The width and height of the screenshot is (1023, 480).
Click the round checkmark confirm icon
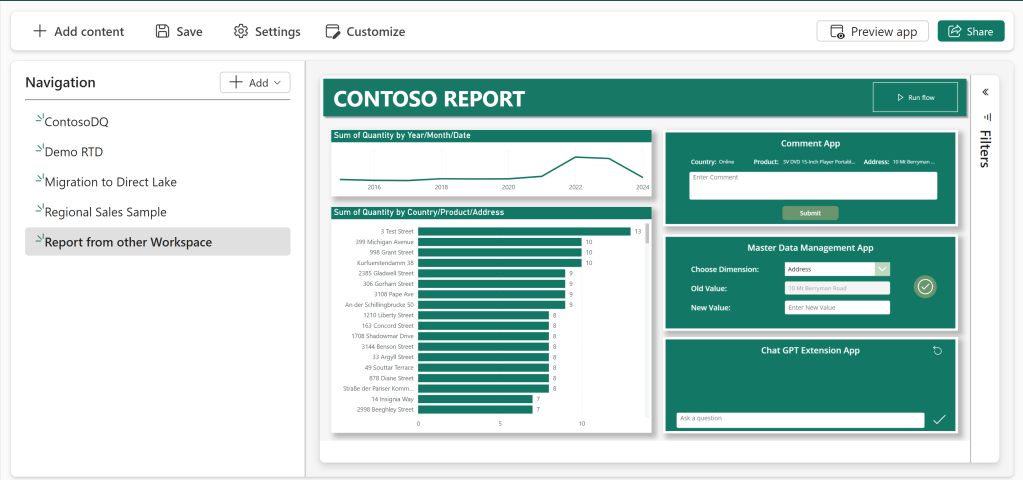(x=925, y=287)
